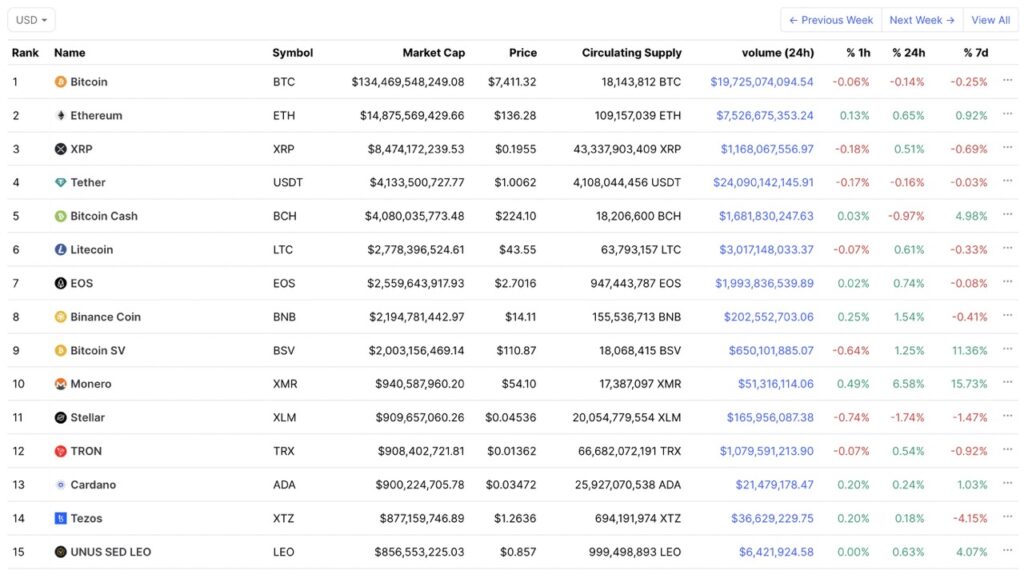This screenshot has height=570, width=1024.
Task: Click Stellar price $0.04536
Action: click(511, 417)
